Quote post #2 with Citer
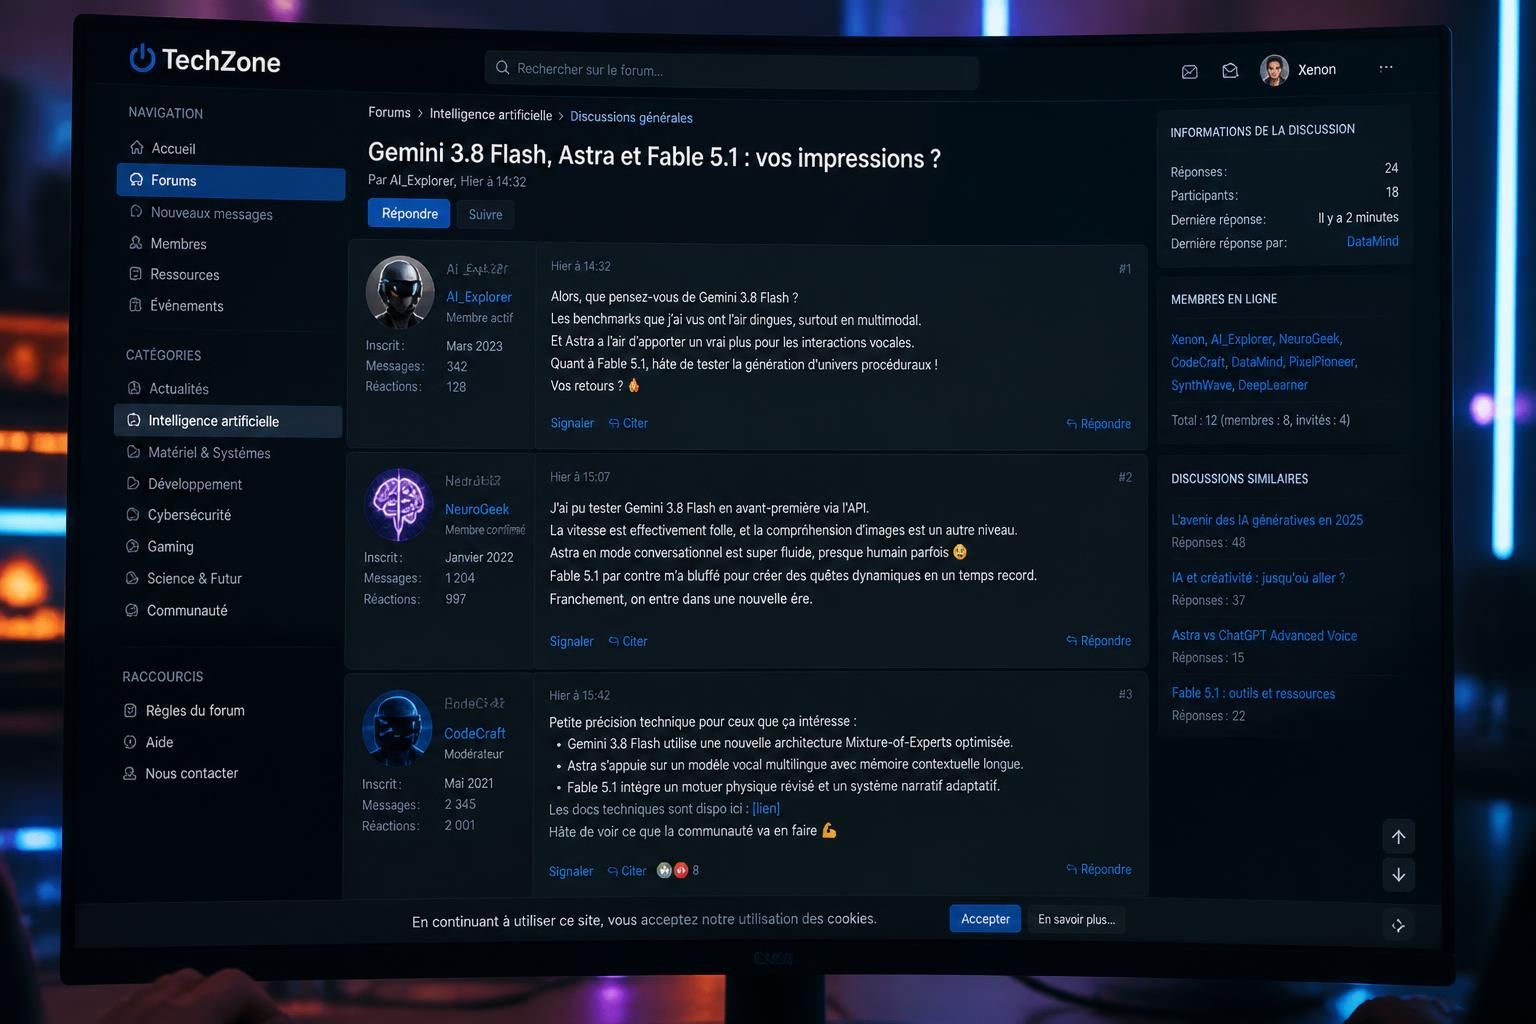 (628, 641)
